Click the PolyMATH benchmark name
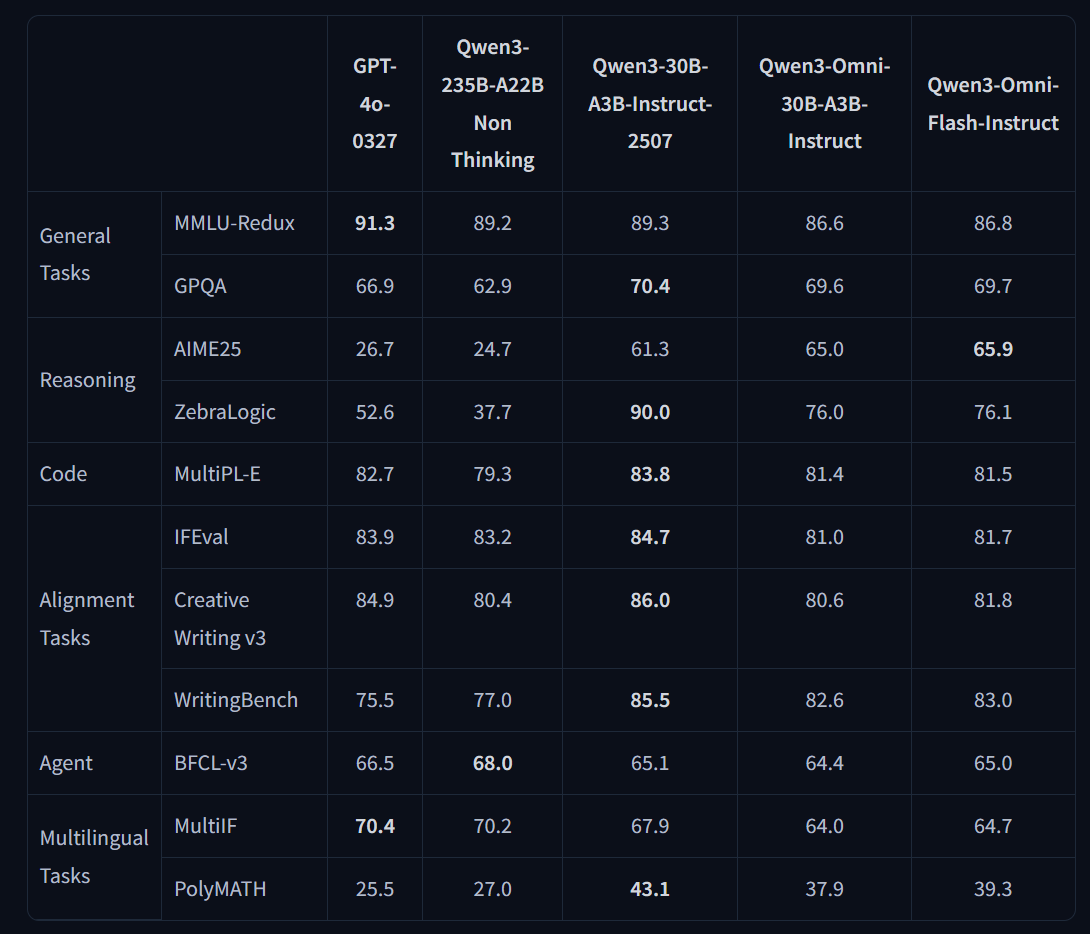The image size is (1090, 934). pos(220,889)
